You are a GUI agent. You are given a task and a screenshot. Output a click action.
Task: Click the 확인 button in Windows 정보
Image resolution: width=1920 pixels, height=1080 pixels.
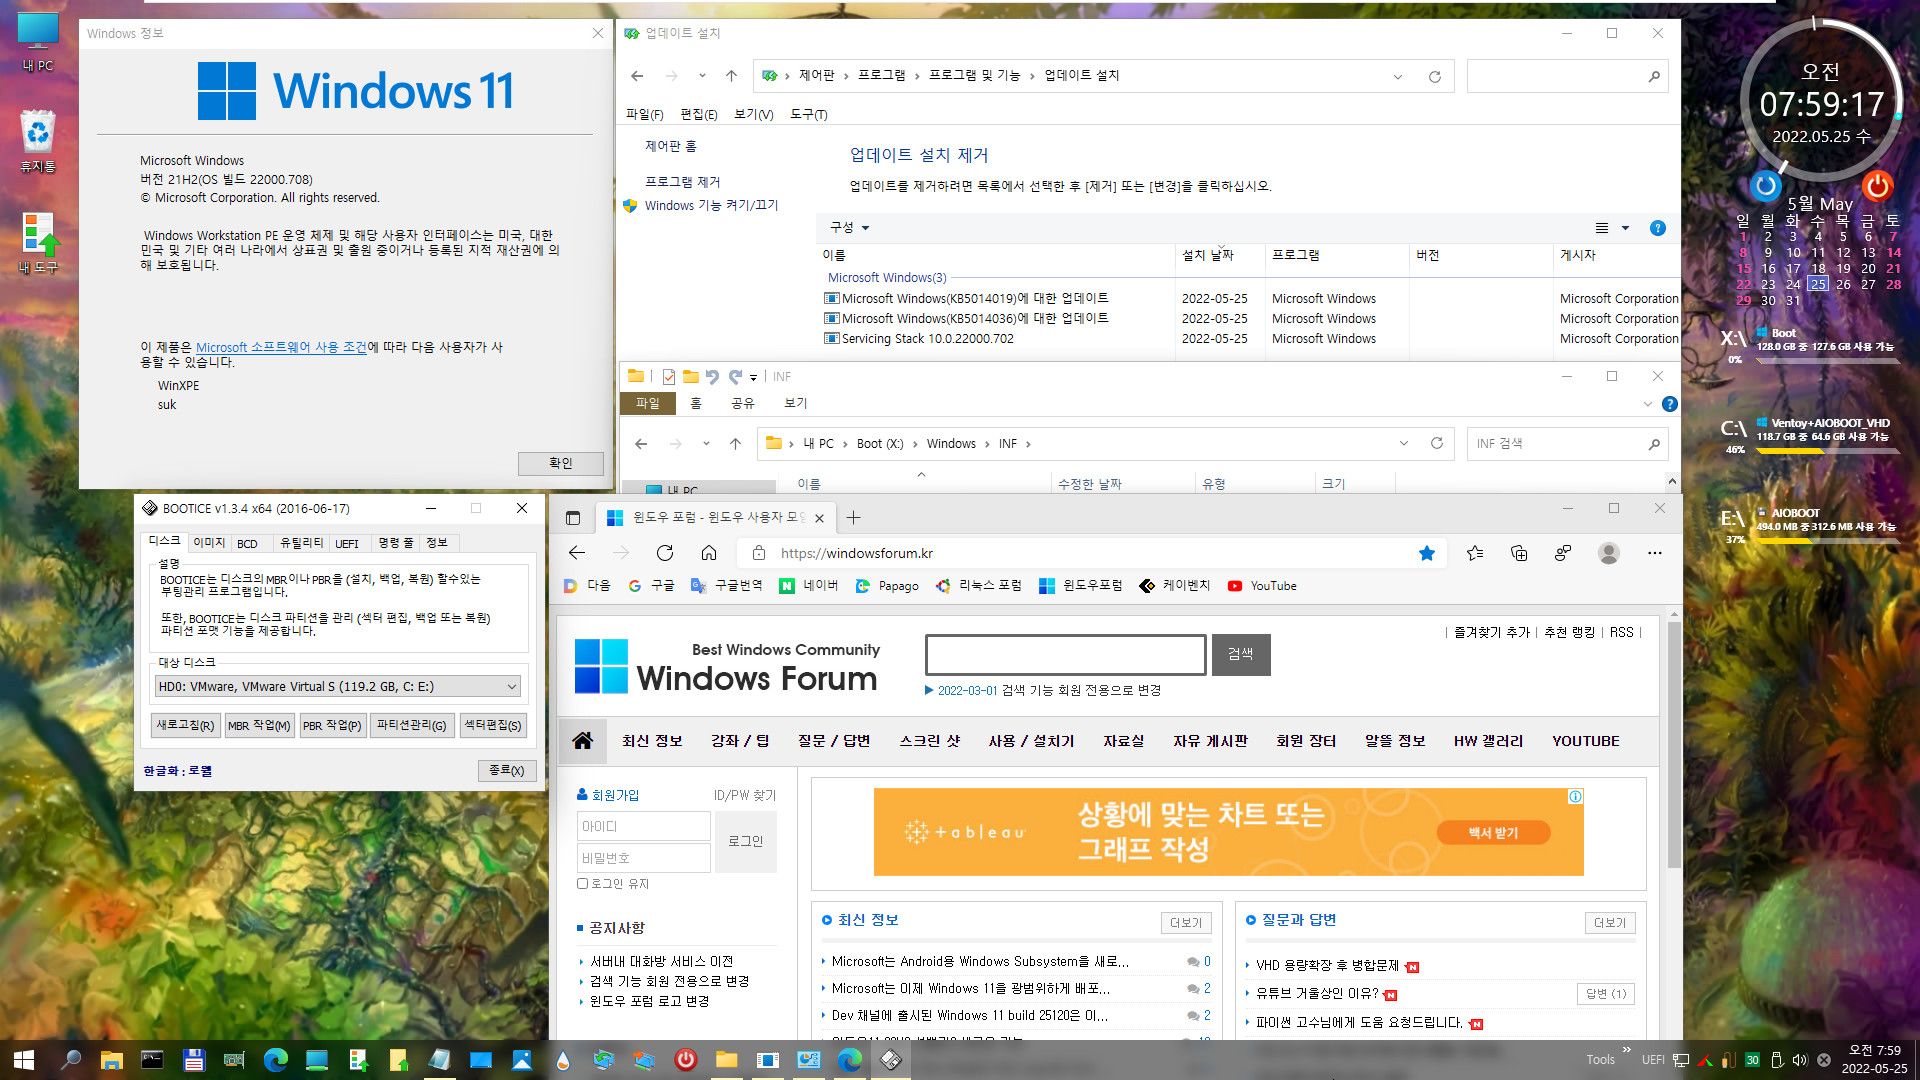click(x=560, y=463)
